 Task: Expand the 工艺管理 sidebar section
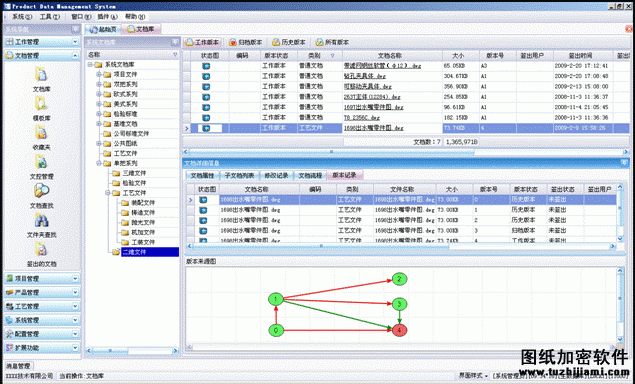tap(75, 306)
